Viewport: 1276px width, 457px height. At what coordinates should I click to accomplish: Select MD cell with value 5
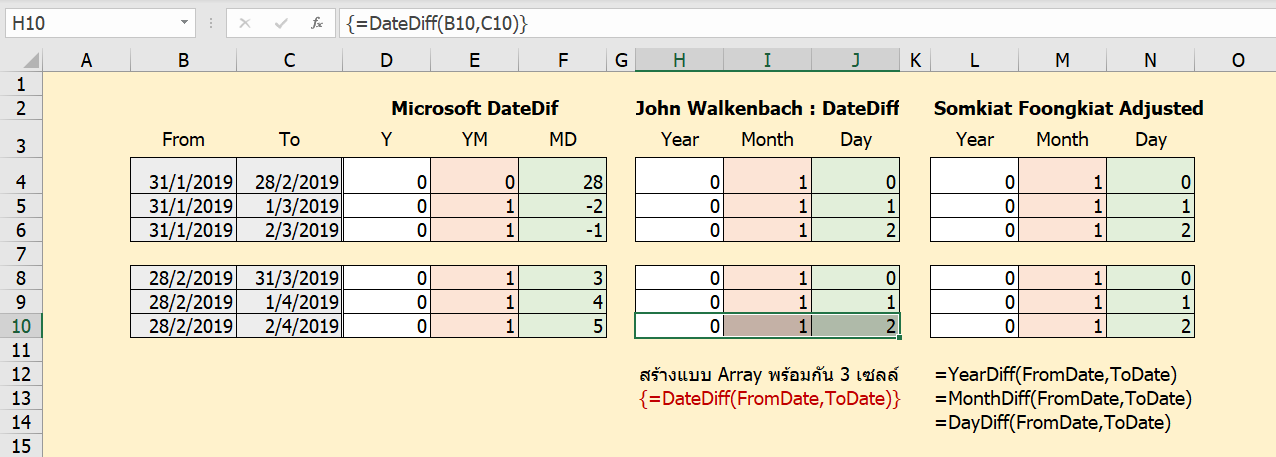coord(562,325)
